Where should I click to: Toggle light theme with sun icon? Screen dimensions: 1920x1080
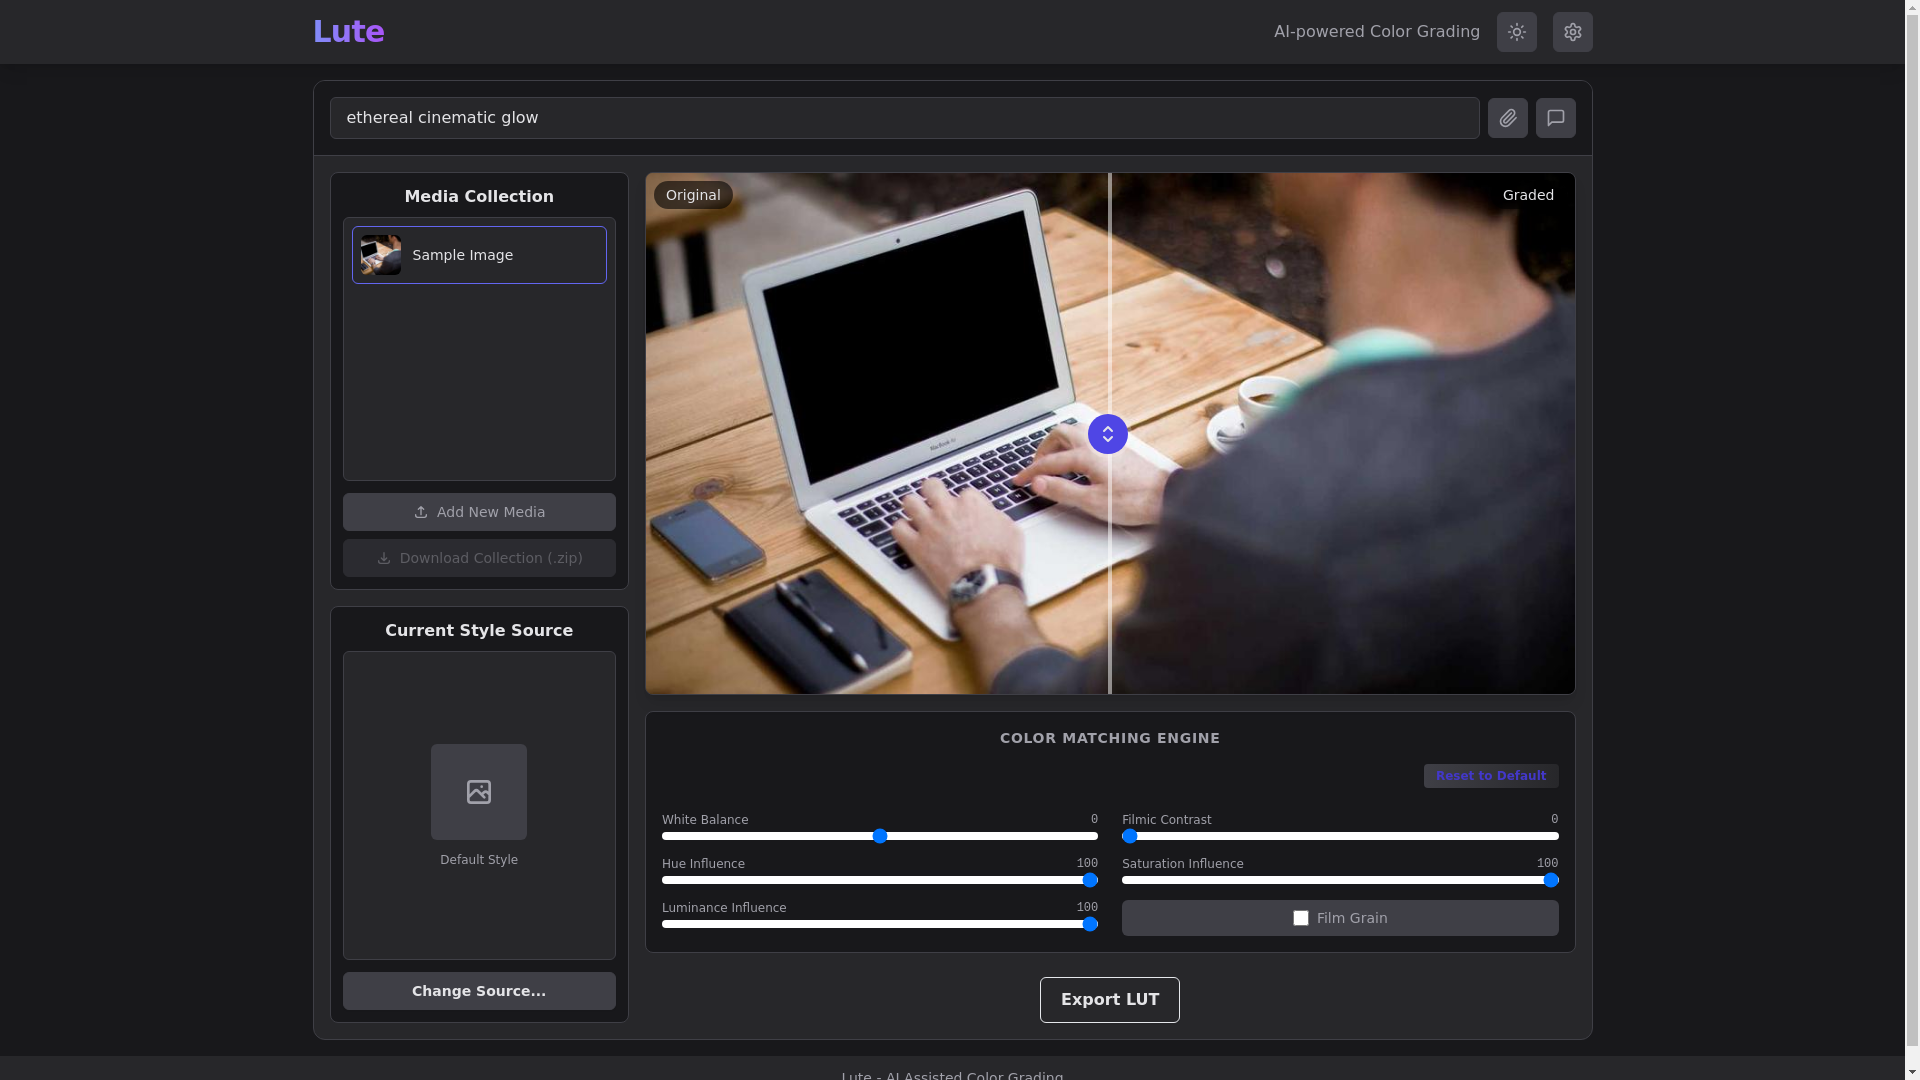[1516, 32]
